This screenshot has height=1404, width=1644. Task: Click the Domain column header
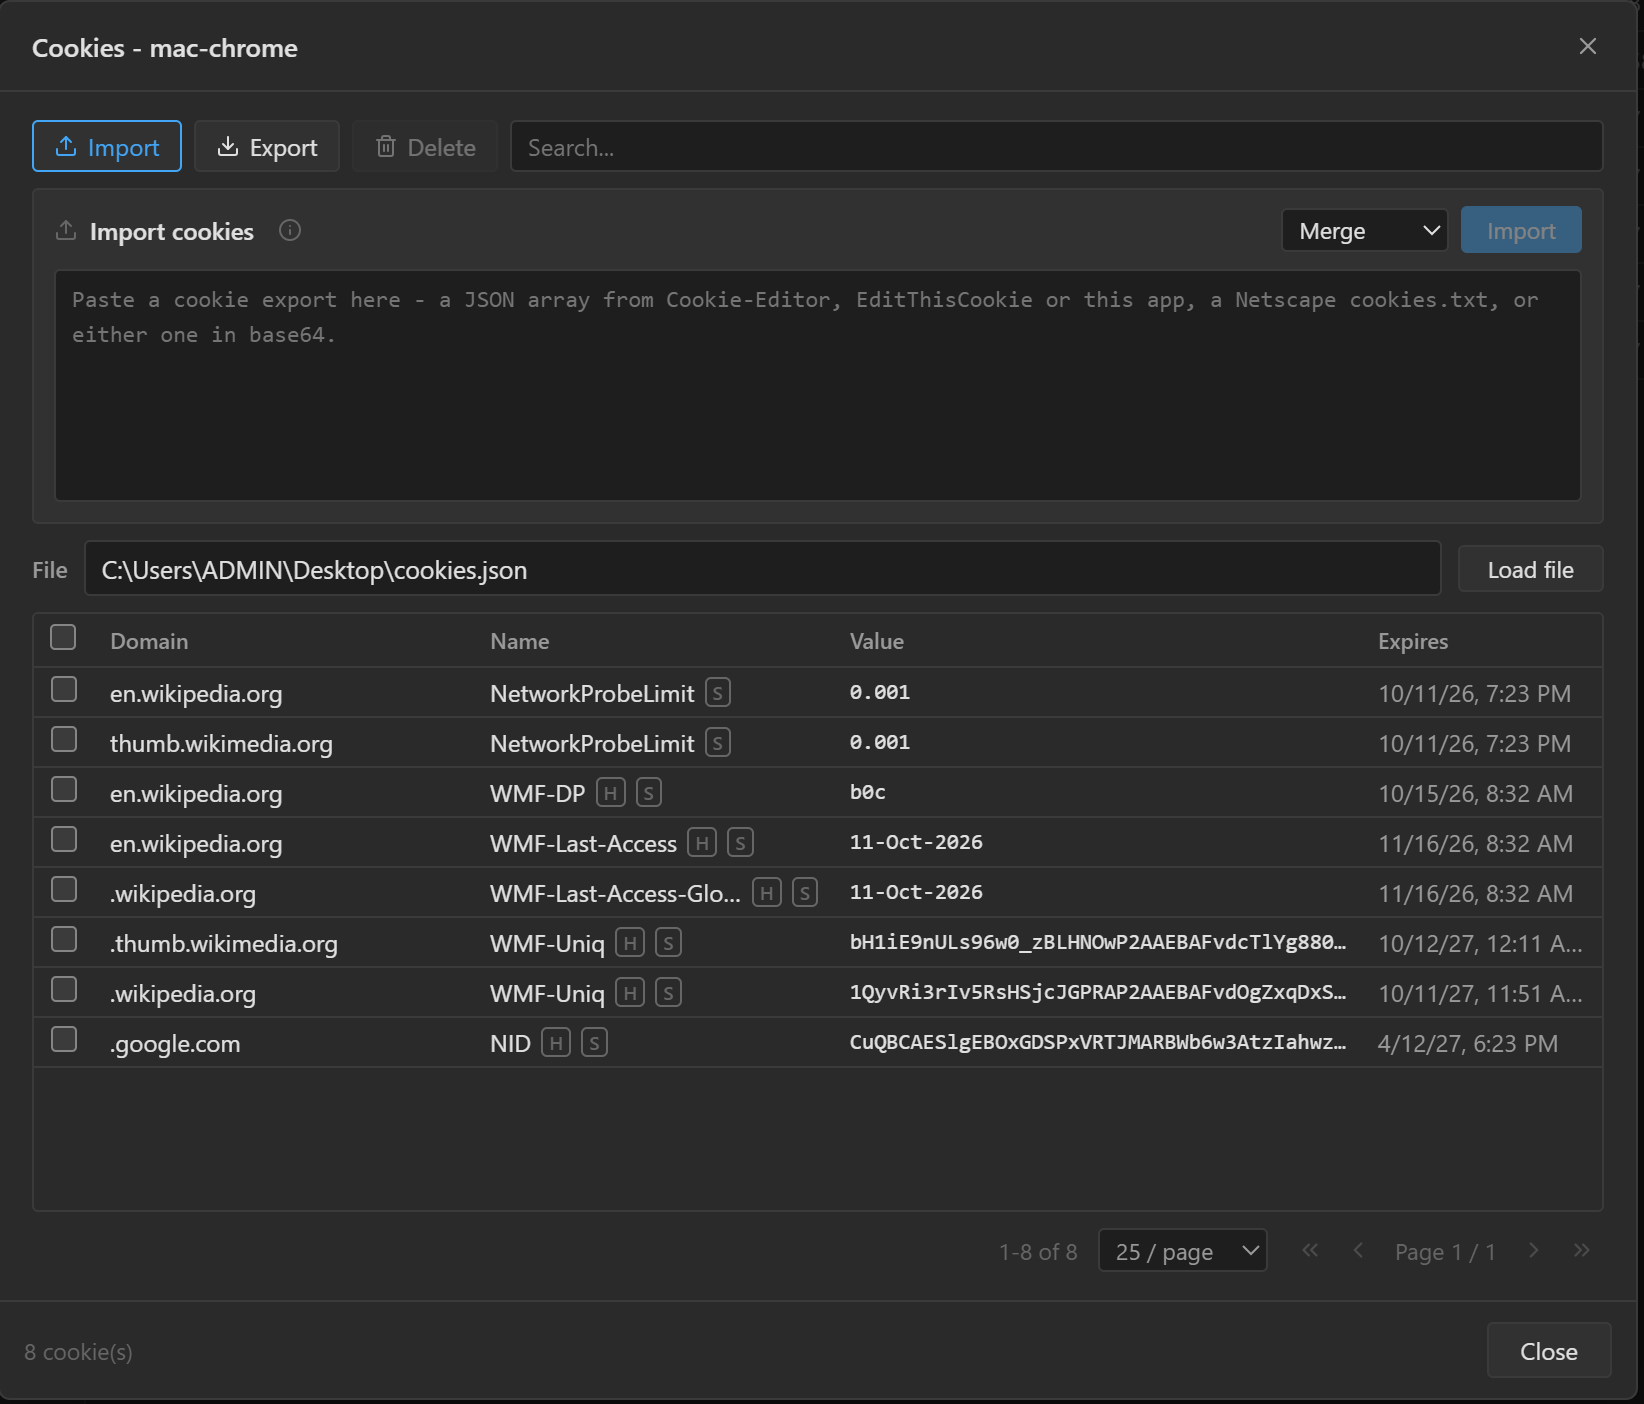(x=149, y=641)
